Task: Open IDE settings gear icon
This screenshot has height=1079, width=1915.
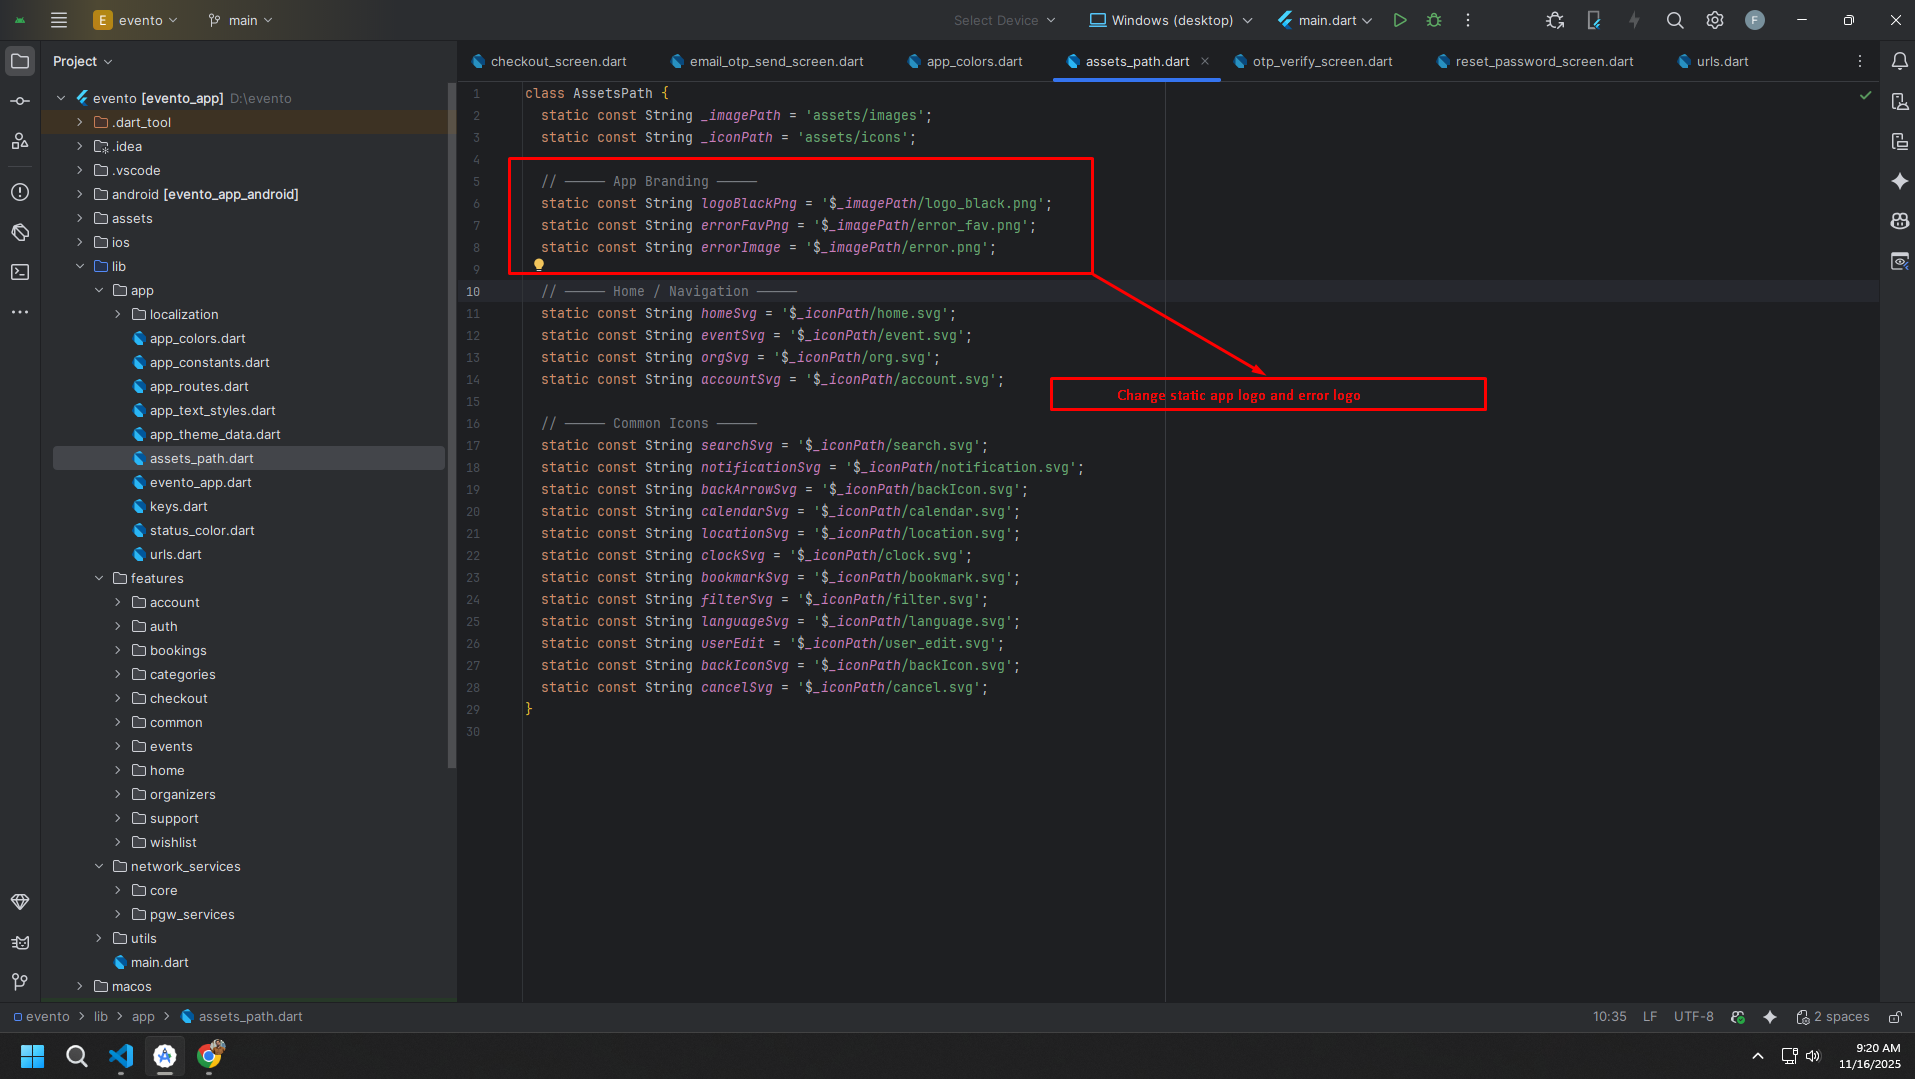Action: coord(1715,20)
